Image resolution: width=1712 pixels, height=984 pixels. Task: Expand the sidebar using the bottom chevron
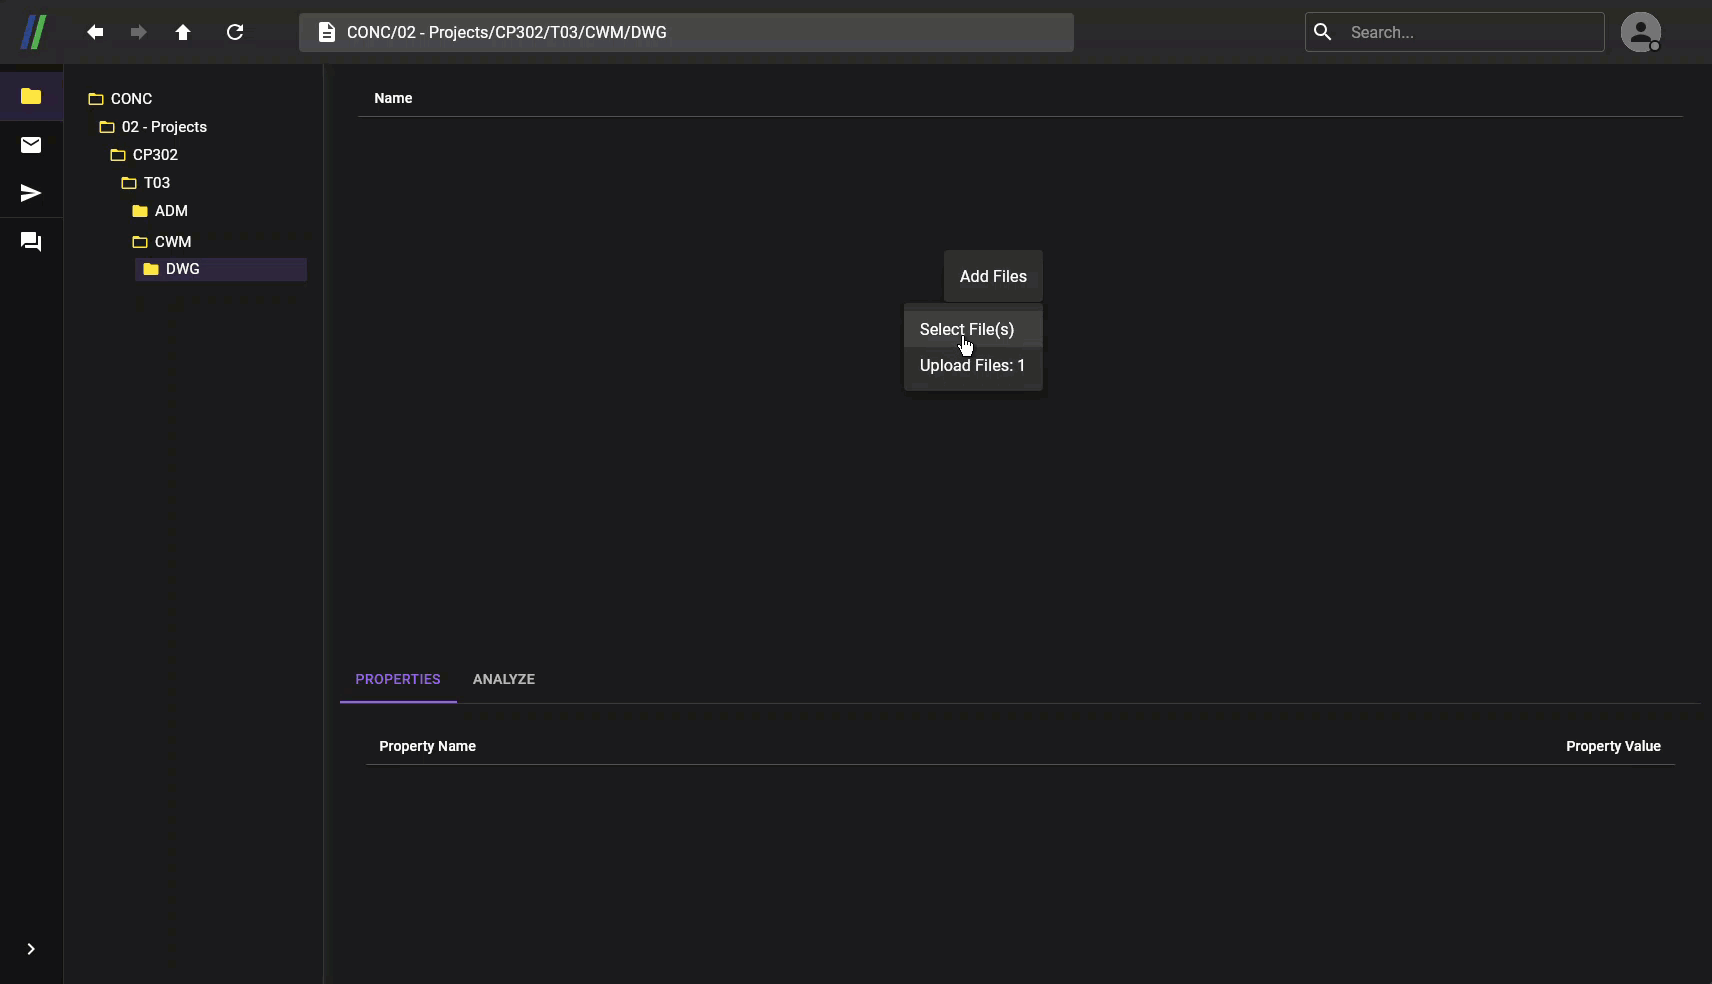(30, 949)
